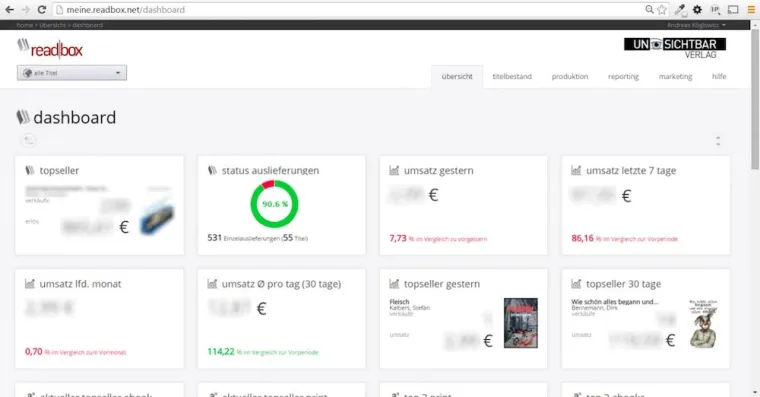The width and height of the screenshot is (760, 397).
Task: Click the readbox logo
Action: pyautogui.click(x=50, y=48)
